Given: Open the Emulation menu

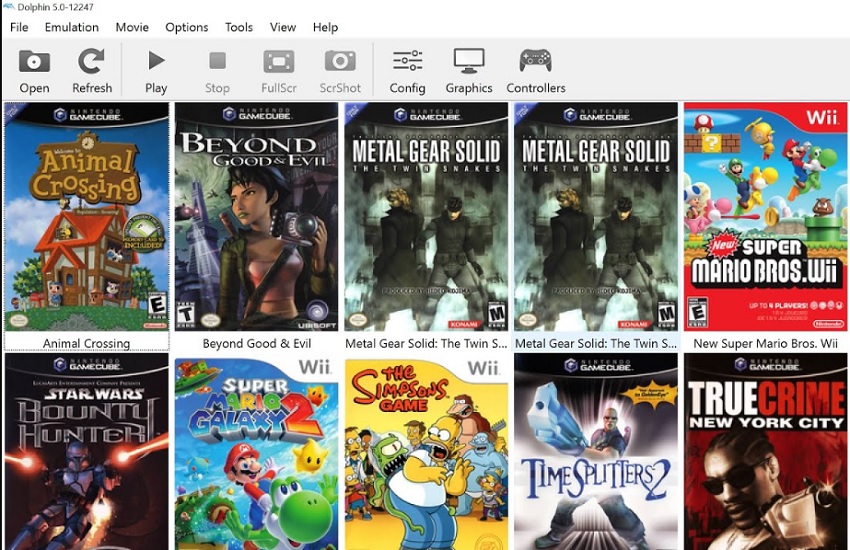Looking at the screenshot, I should click(x=72, y=27).
